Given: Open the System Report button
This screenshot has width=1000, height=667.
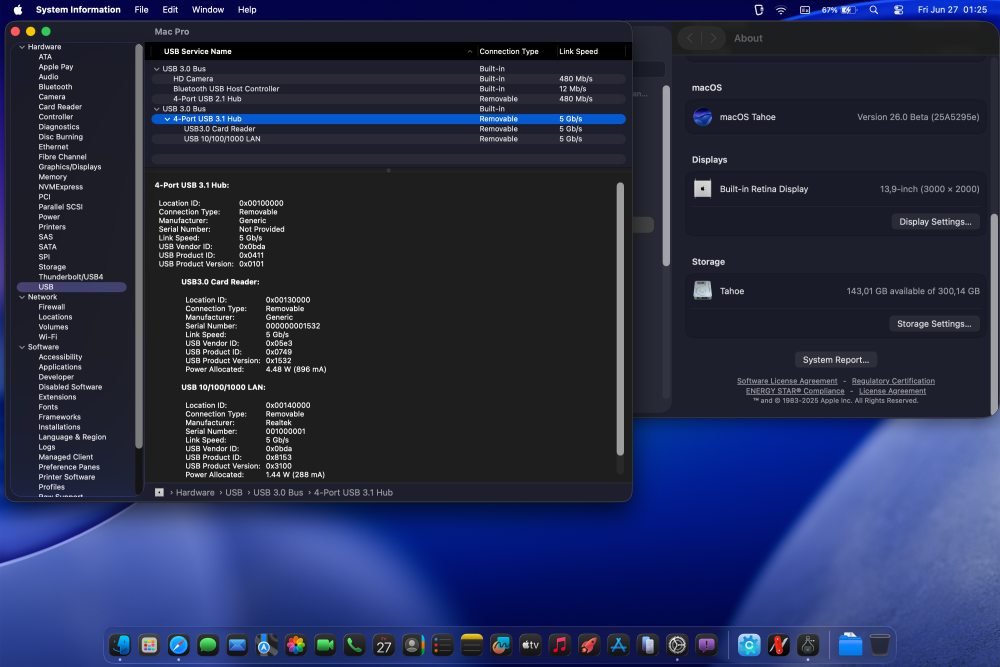Looking at the screenshot, I should [x=835, y=360].
